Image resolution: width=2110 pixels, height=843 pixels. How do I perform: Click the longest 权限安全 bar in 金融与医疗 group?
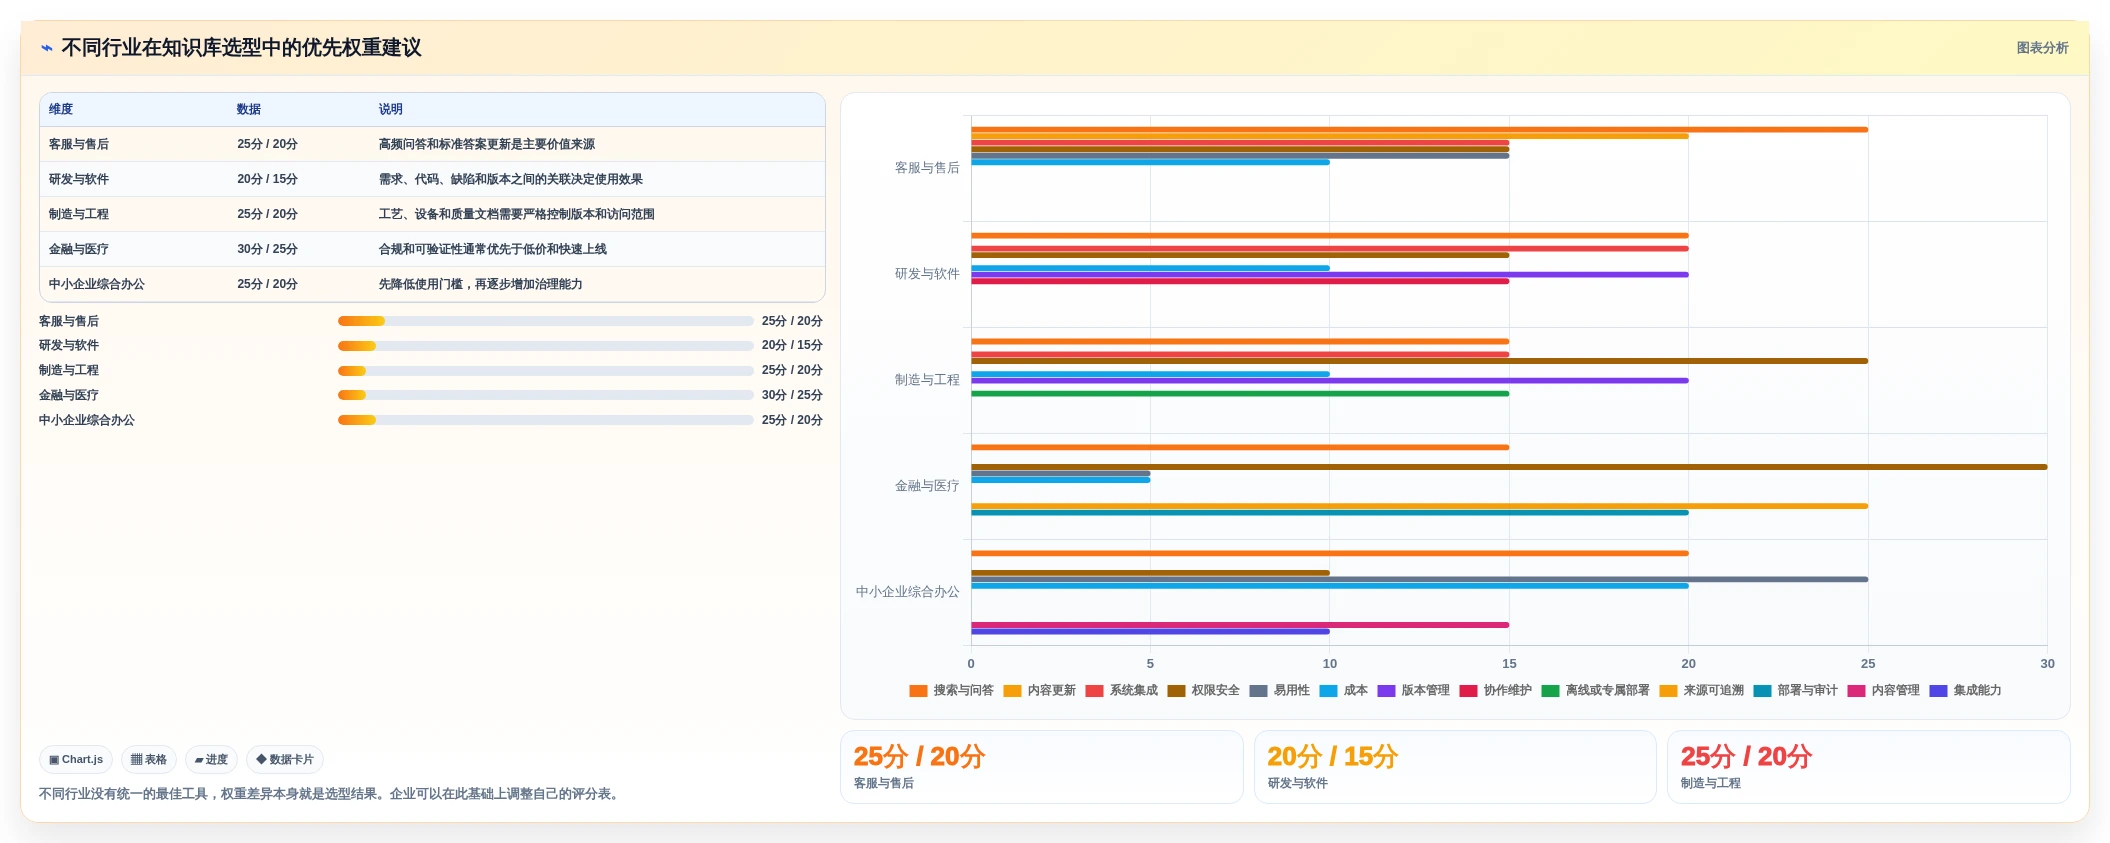[x=1509, y=467]
